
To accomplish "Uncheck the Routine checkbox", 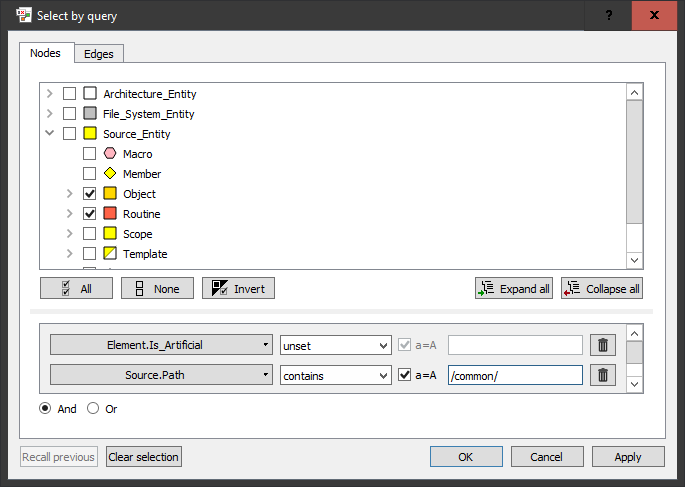I will pos(90,214).
